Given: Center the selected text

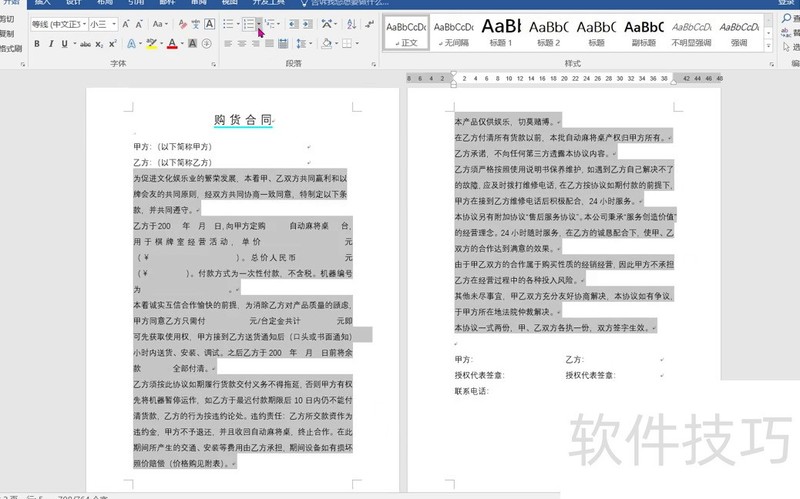Looking at the screenshot, I should [242, 44].
